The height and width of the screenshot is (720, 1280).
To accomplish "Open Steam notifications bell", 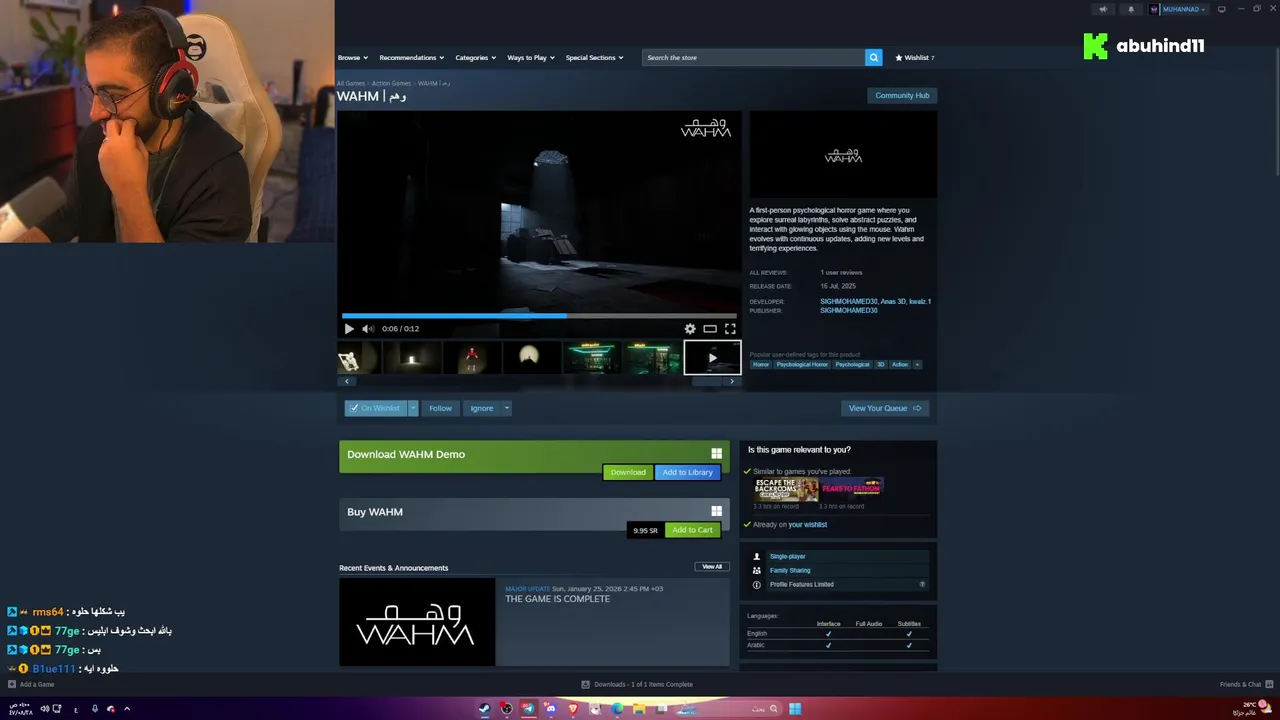I will click(1131, 9).
